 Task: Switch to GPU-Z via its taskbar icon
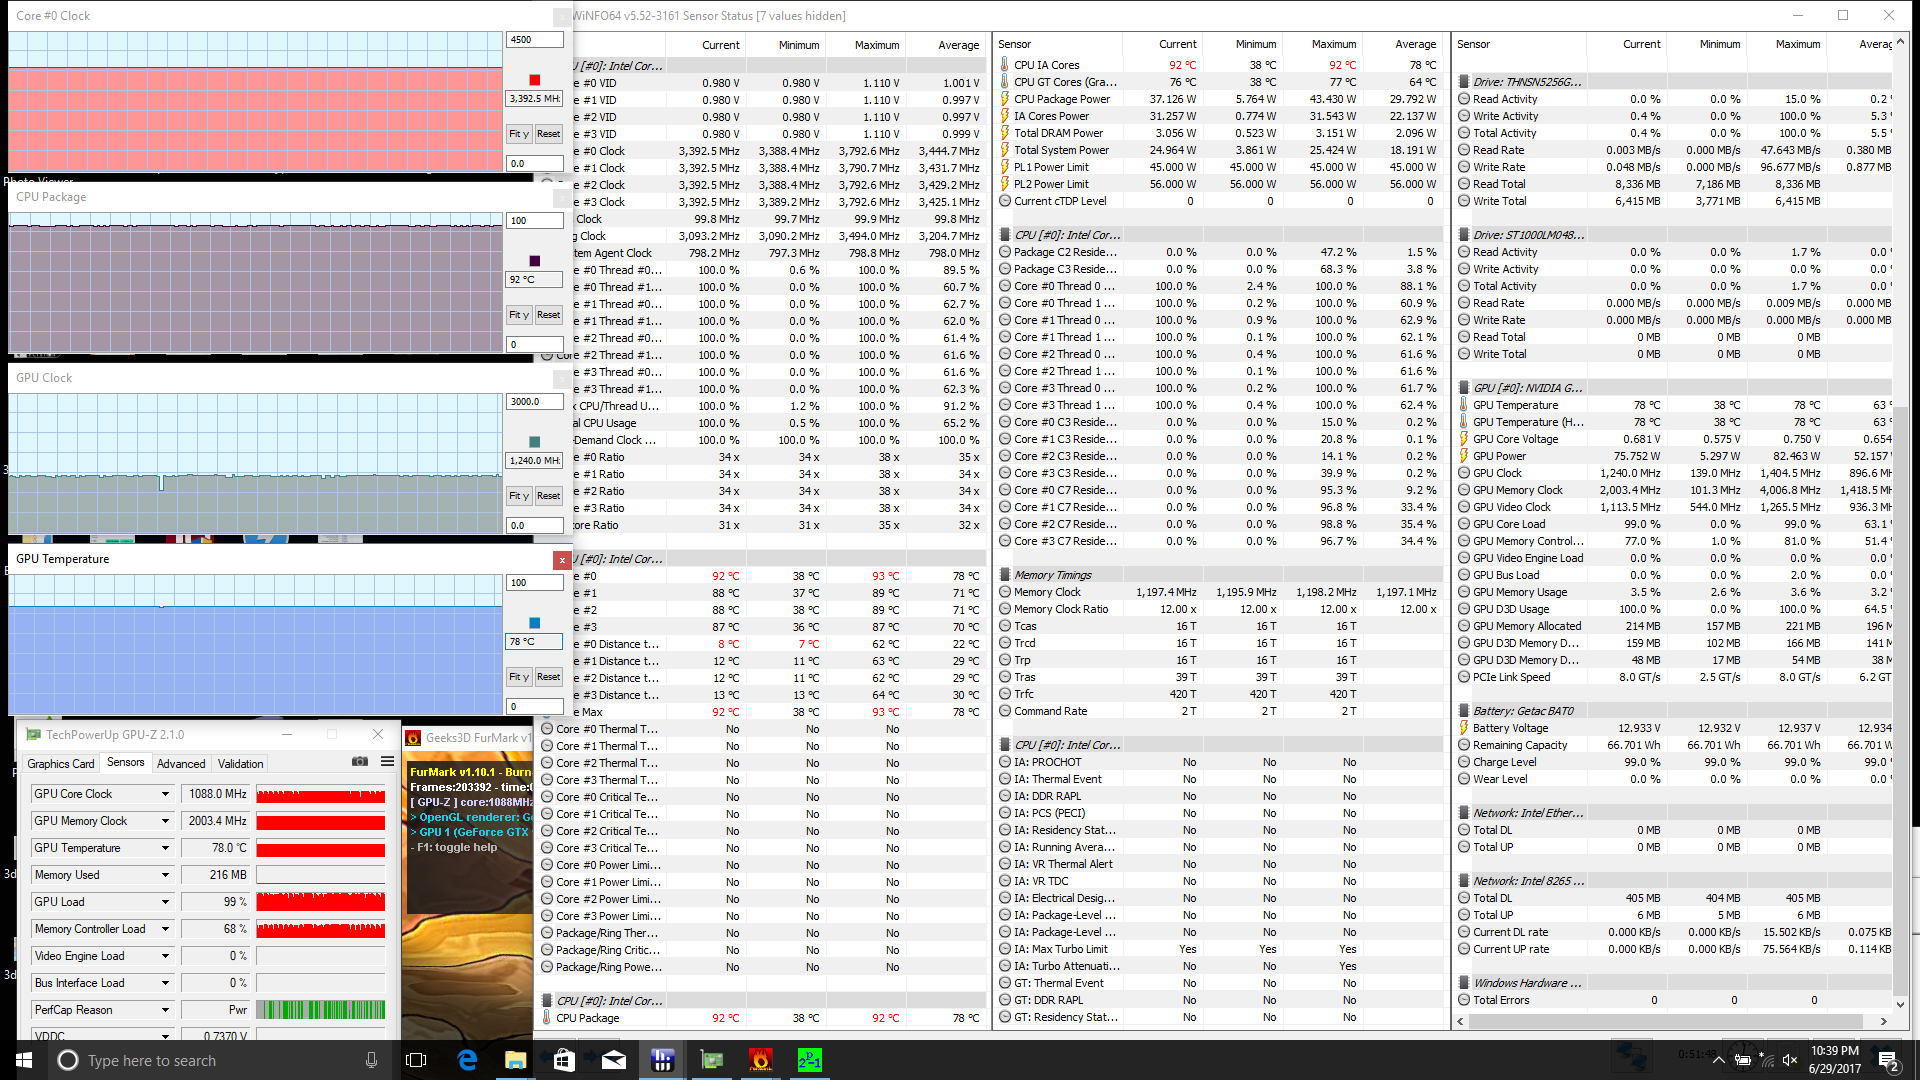(711, 1060)
